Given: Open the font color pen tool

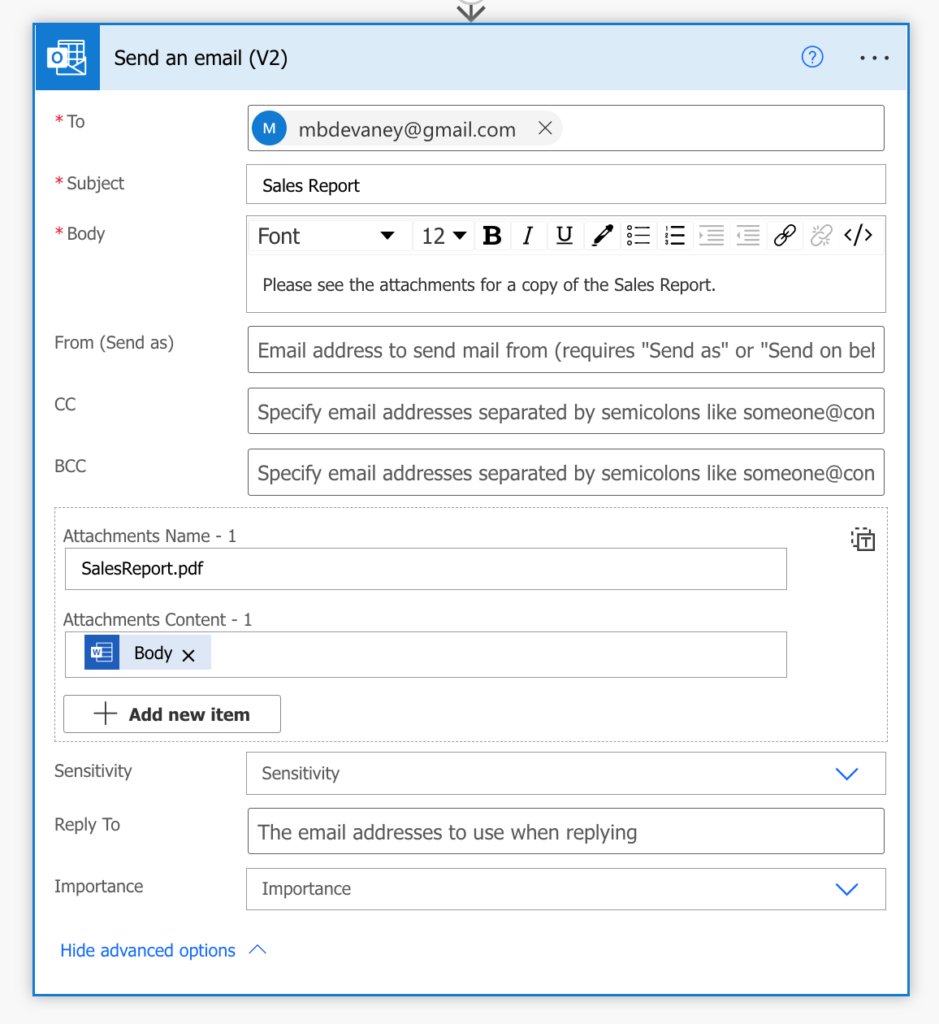Looking at the screenshot, I should (x=601, y=235).
